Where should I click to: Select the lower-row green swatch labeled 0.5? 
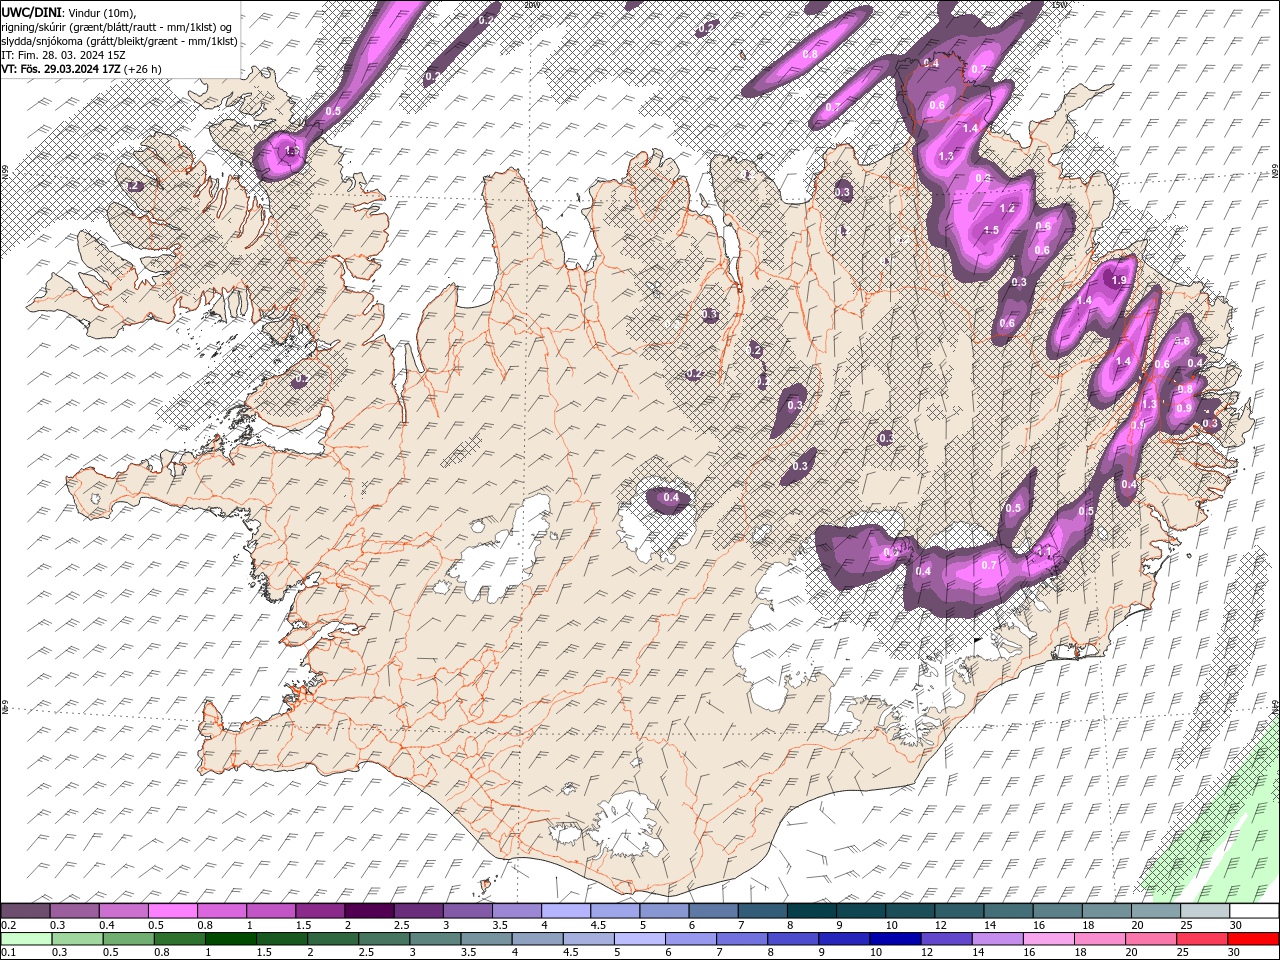click(x=128, y=939)
